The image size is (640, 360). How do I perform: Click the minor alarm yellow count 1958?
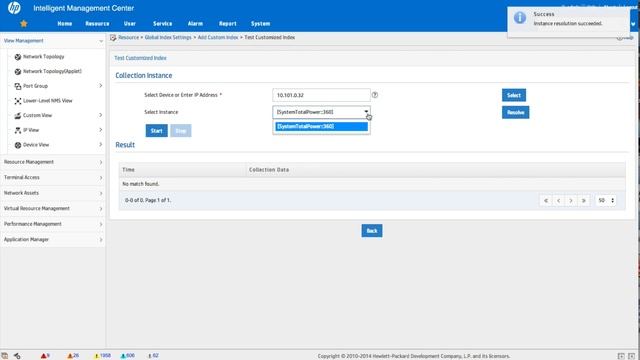tap(102, 356)
